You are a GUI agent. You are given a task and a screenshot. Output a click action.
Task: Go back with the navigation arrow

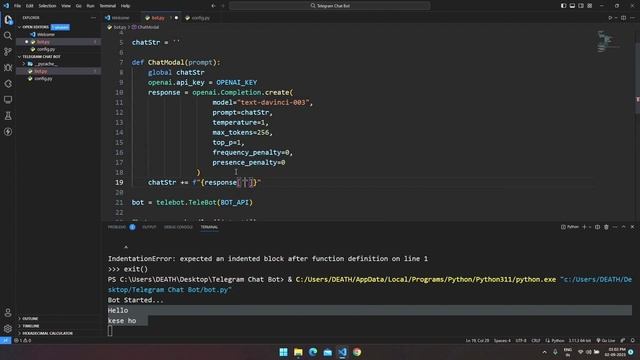coord(213,6)
